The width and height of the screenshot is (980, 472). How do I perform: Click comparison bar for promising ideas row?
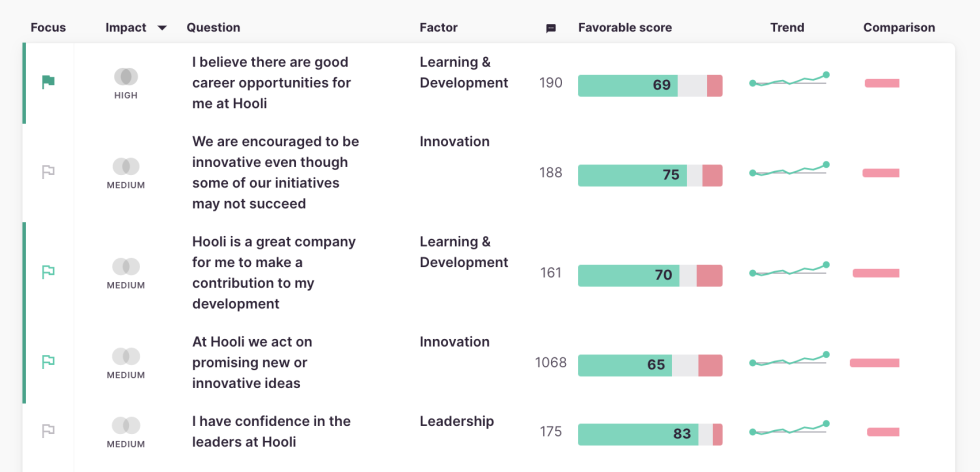[x=875, y=362]
